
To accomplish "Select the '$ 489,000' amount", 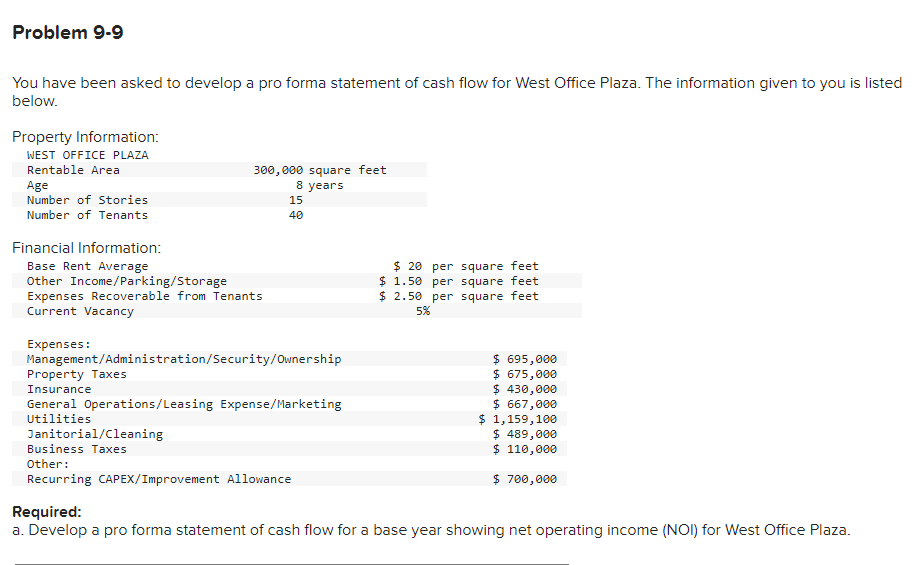I will coord(524,434).
